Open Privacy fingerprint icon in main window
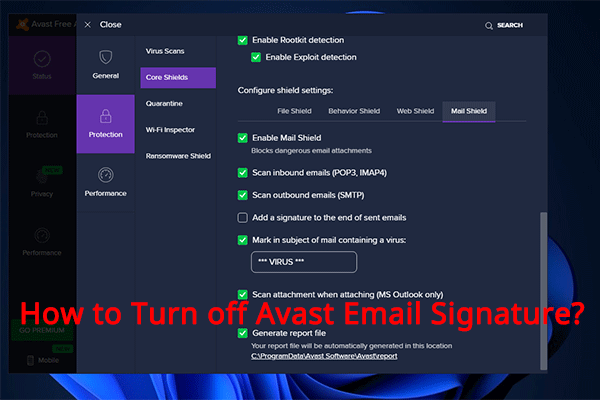Viewport: 600px width, 400px height. pos(41,176)
